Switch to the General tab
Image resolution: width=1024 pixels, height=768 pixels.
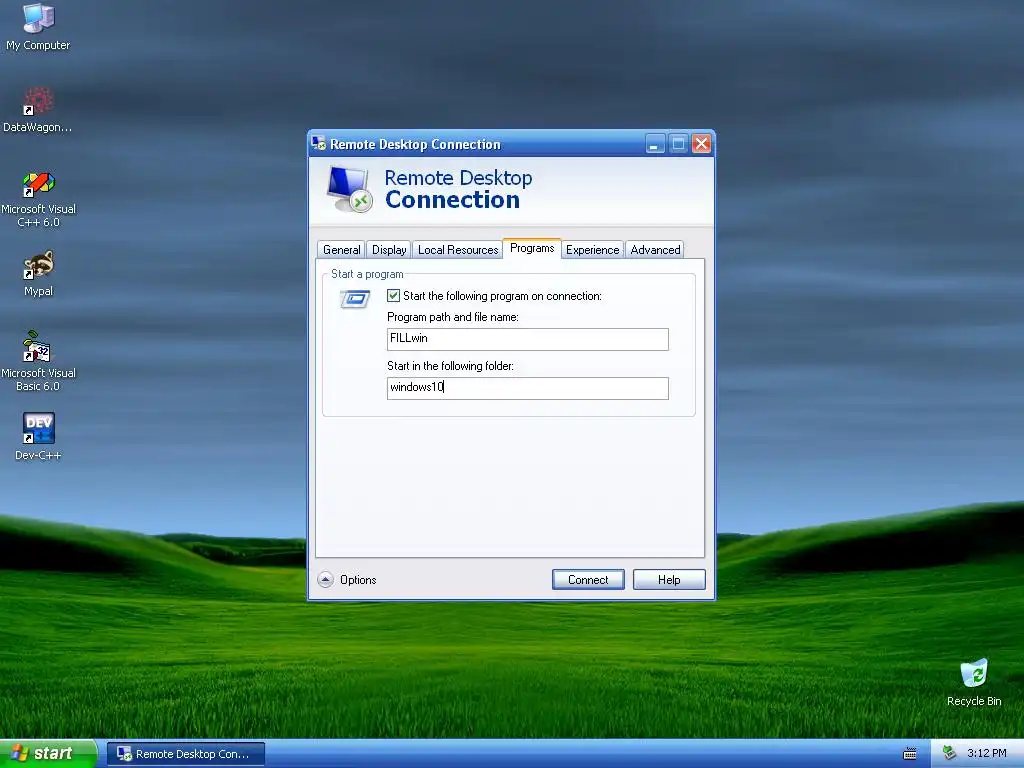(x=341, y=249)
